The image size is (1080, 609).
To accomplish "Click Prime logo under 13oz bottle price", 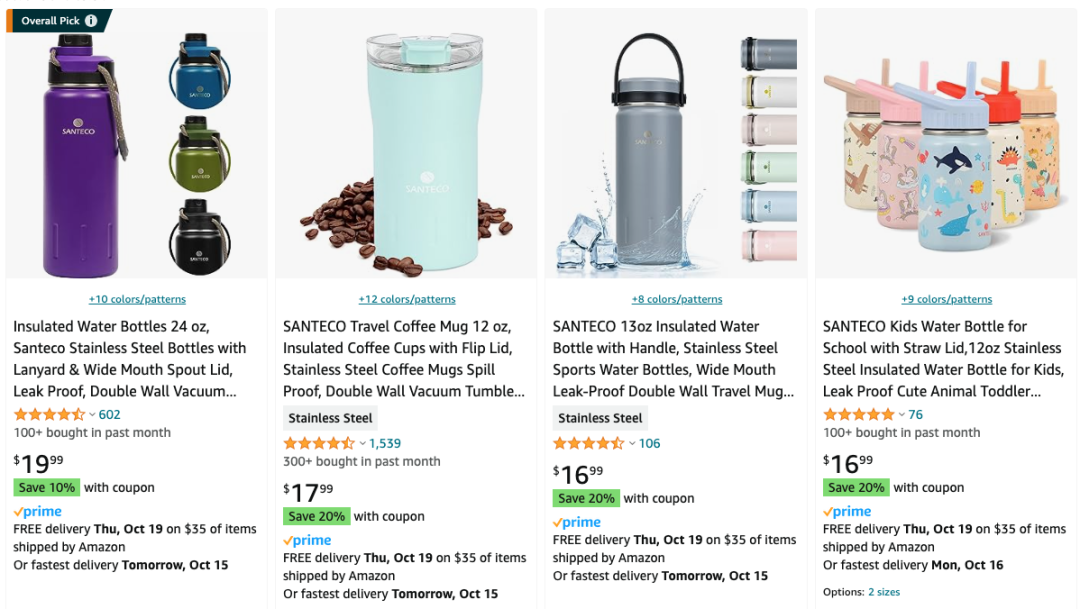I will (577, 522).
